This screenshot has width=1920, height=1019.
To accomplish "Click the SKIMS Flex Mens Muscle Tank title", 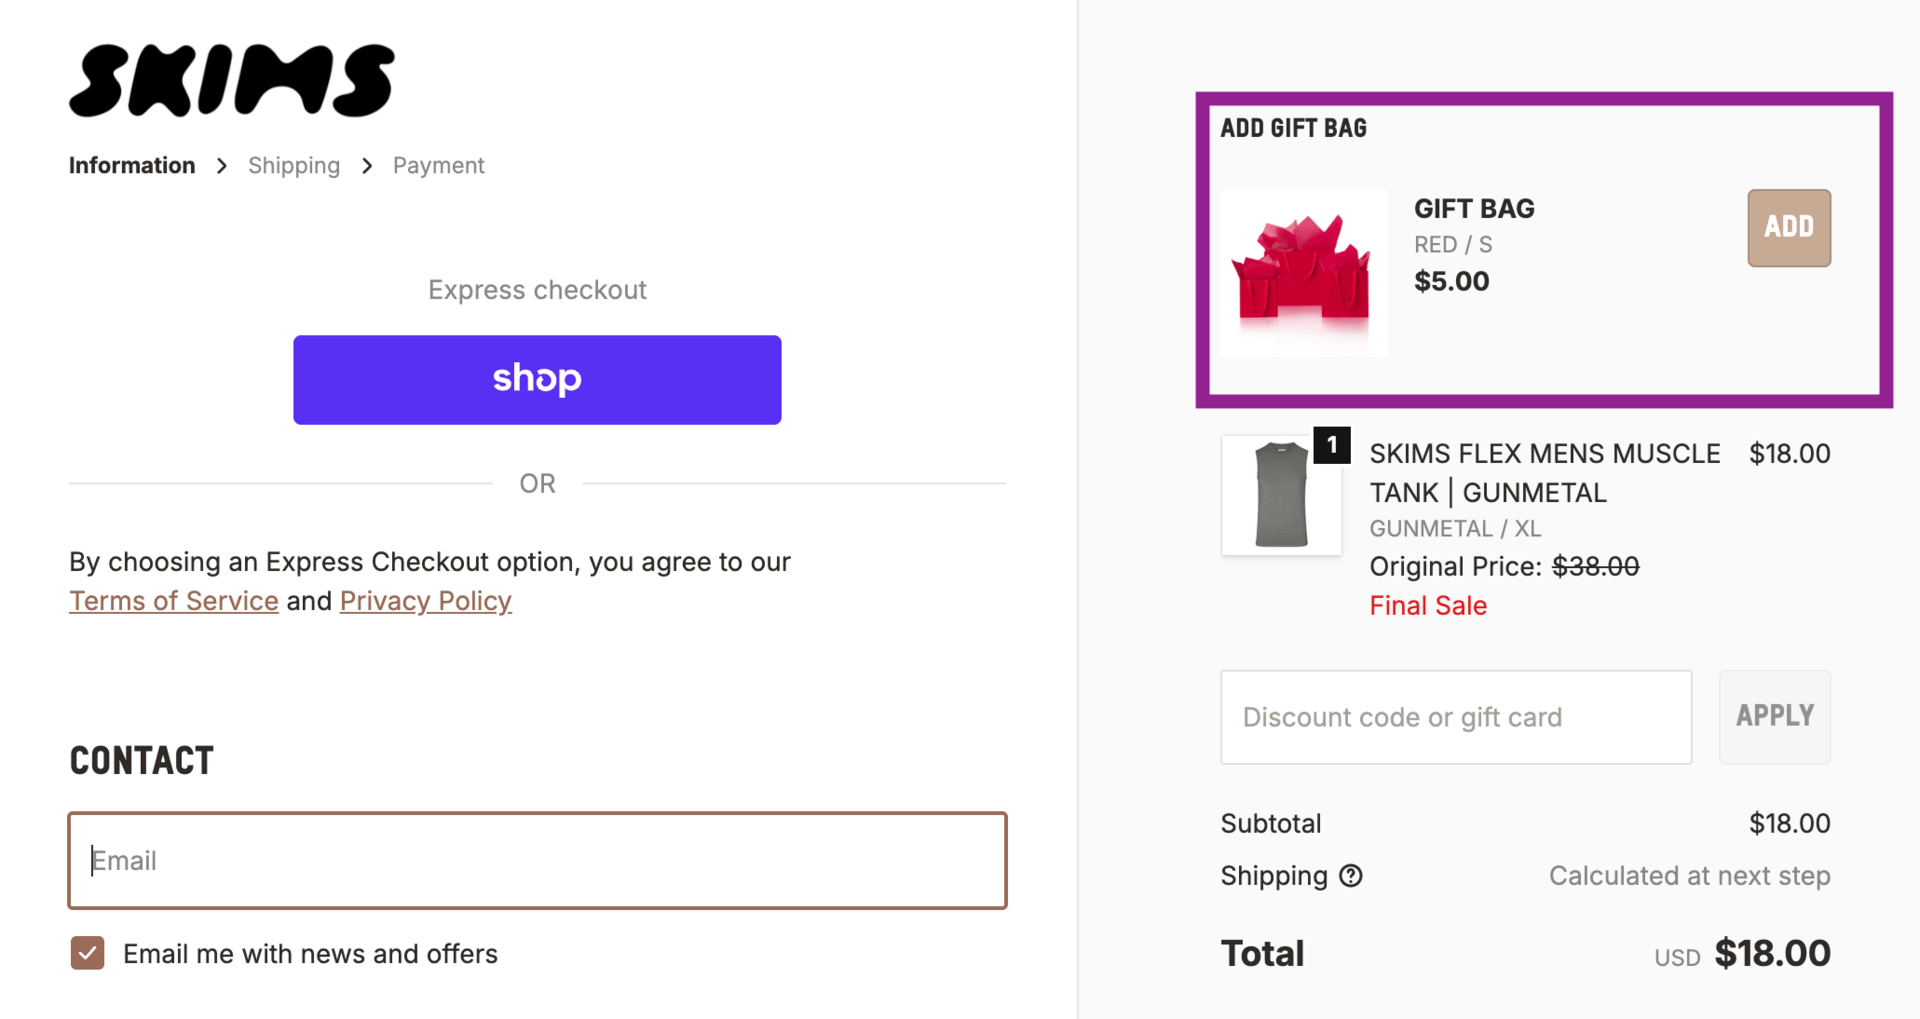I will [x=1543, y=473].
